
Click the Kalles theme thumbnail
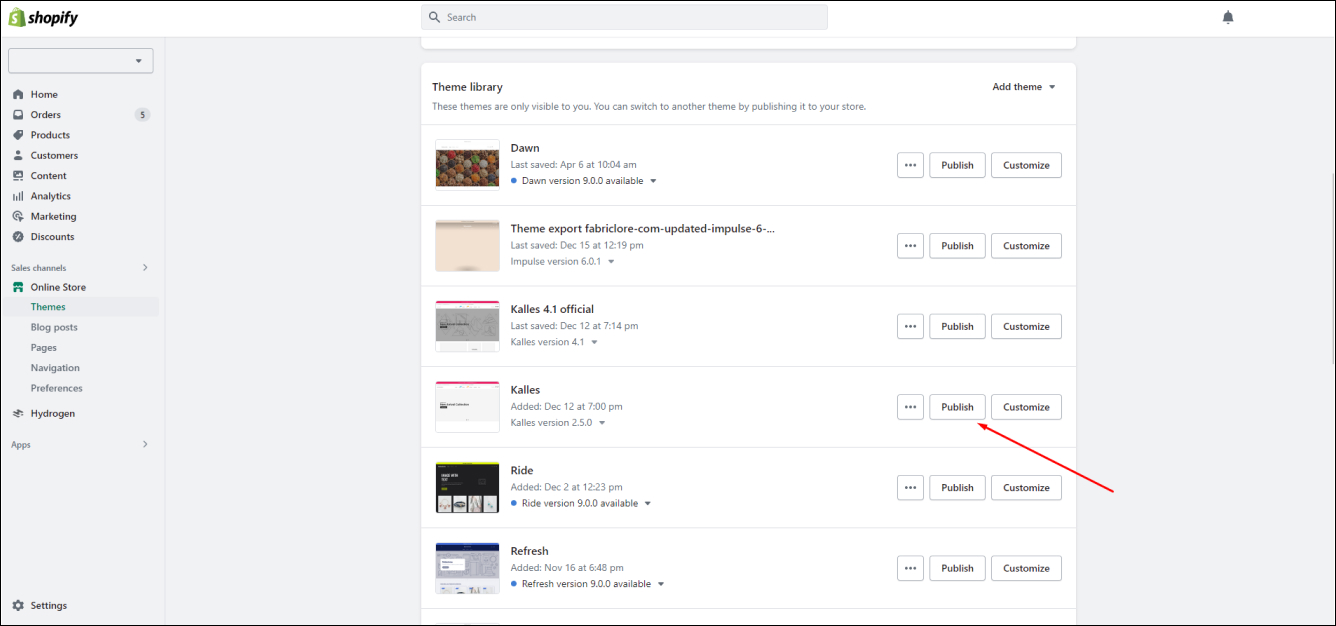(467, 407)
